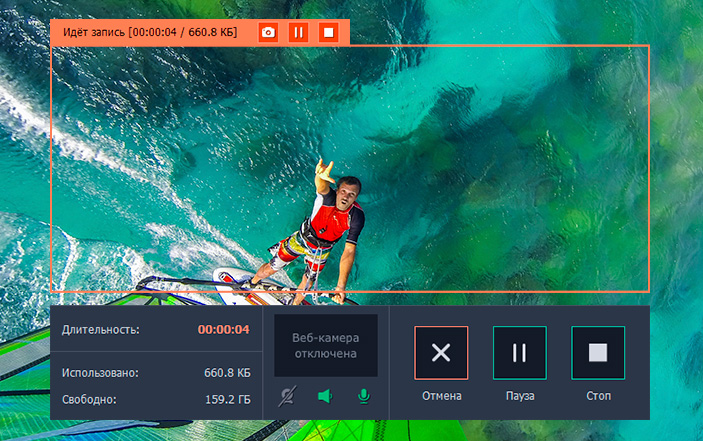Image resolution: width=703 pixels, height=441 pixels.
Task: Click the Отмена cancel button
Action: (441, 353)
